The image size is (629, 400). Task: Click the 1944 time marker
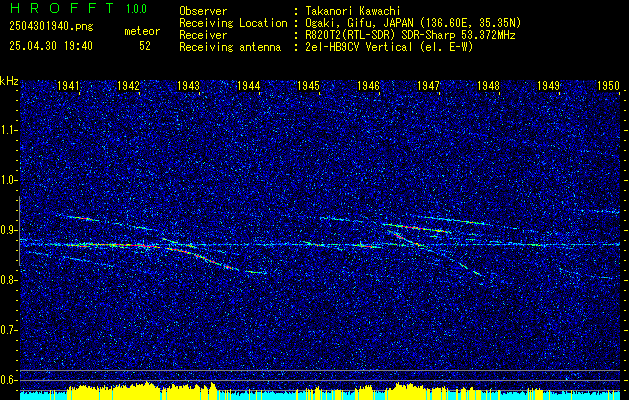point(248,85)
